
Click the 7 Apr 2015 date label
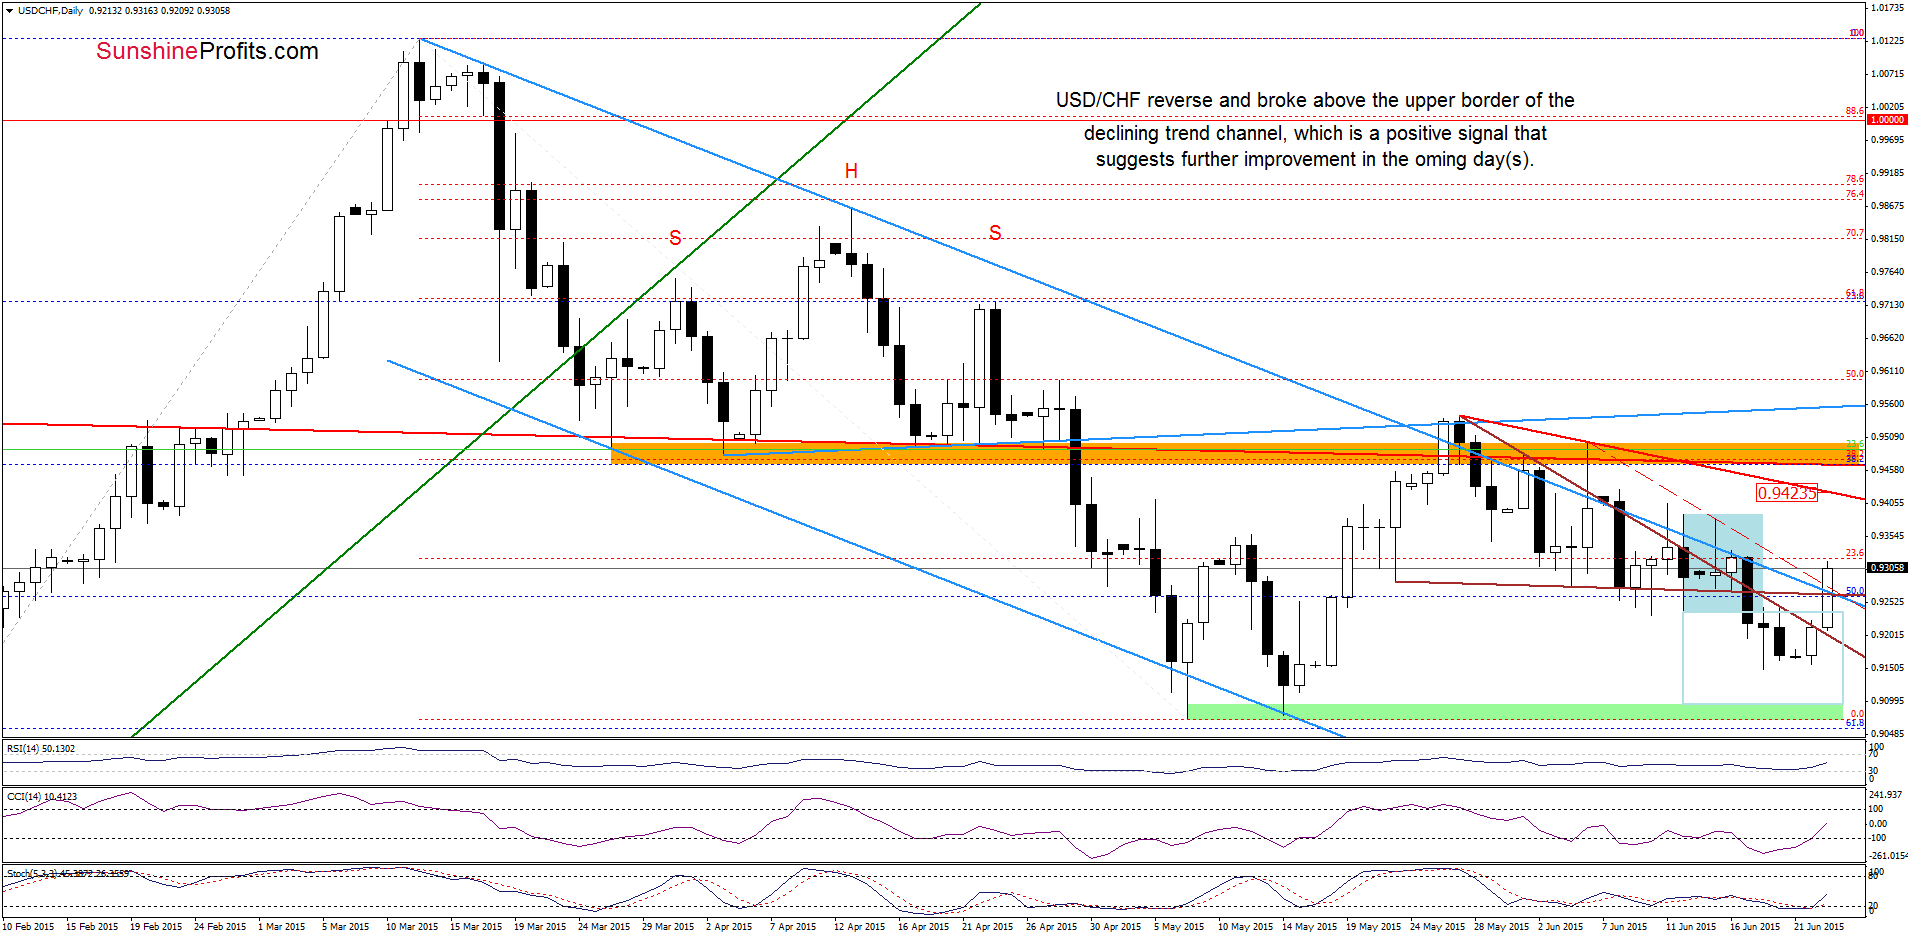793,927
